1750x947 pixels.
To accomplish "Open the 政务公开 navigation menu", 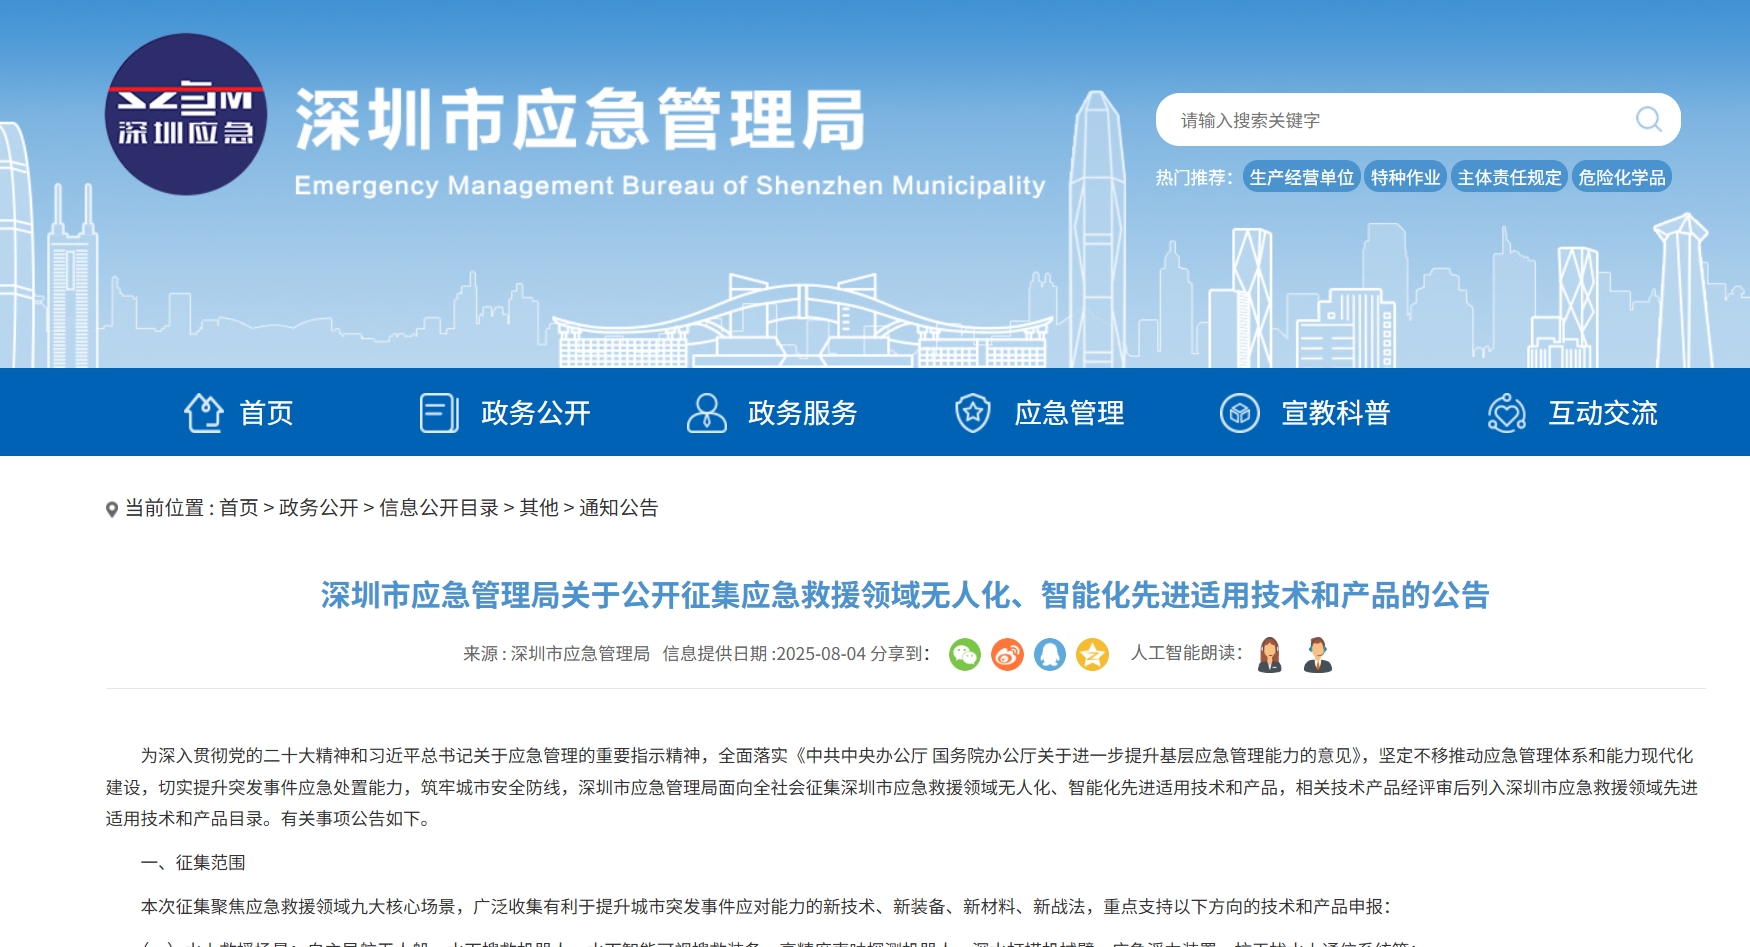I will (x=506, y=412).
